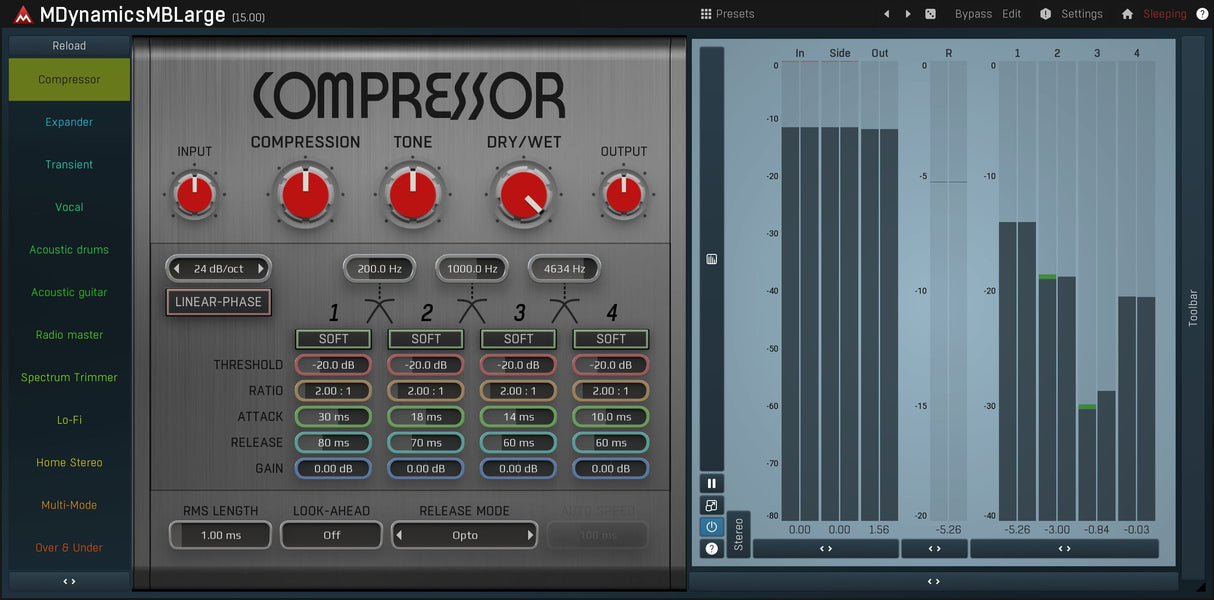Click band 1 THRESHOLD value field
This screenshot has height=600, width=1214.
[333, 365]
